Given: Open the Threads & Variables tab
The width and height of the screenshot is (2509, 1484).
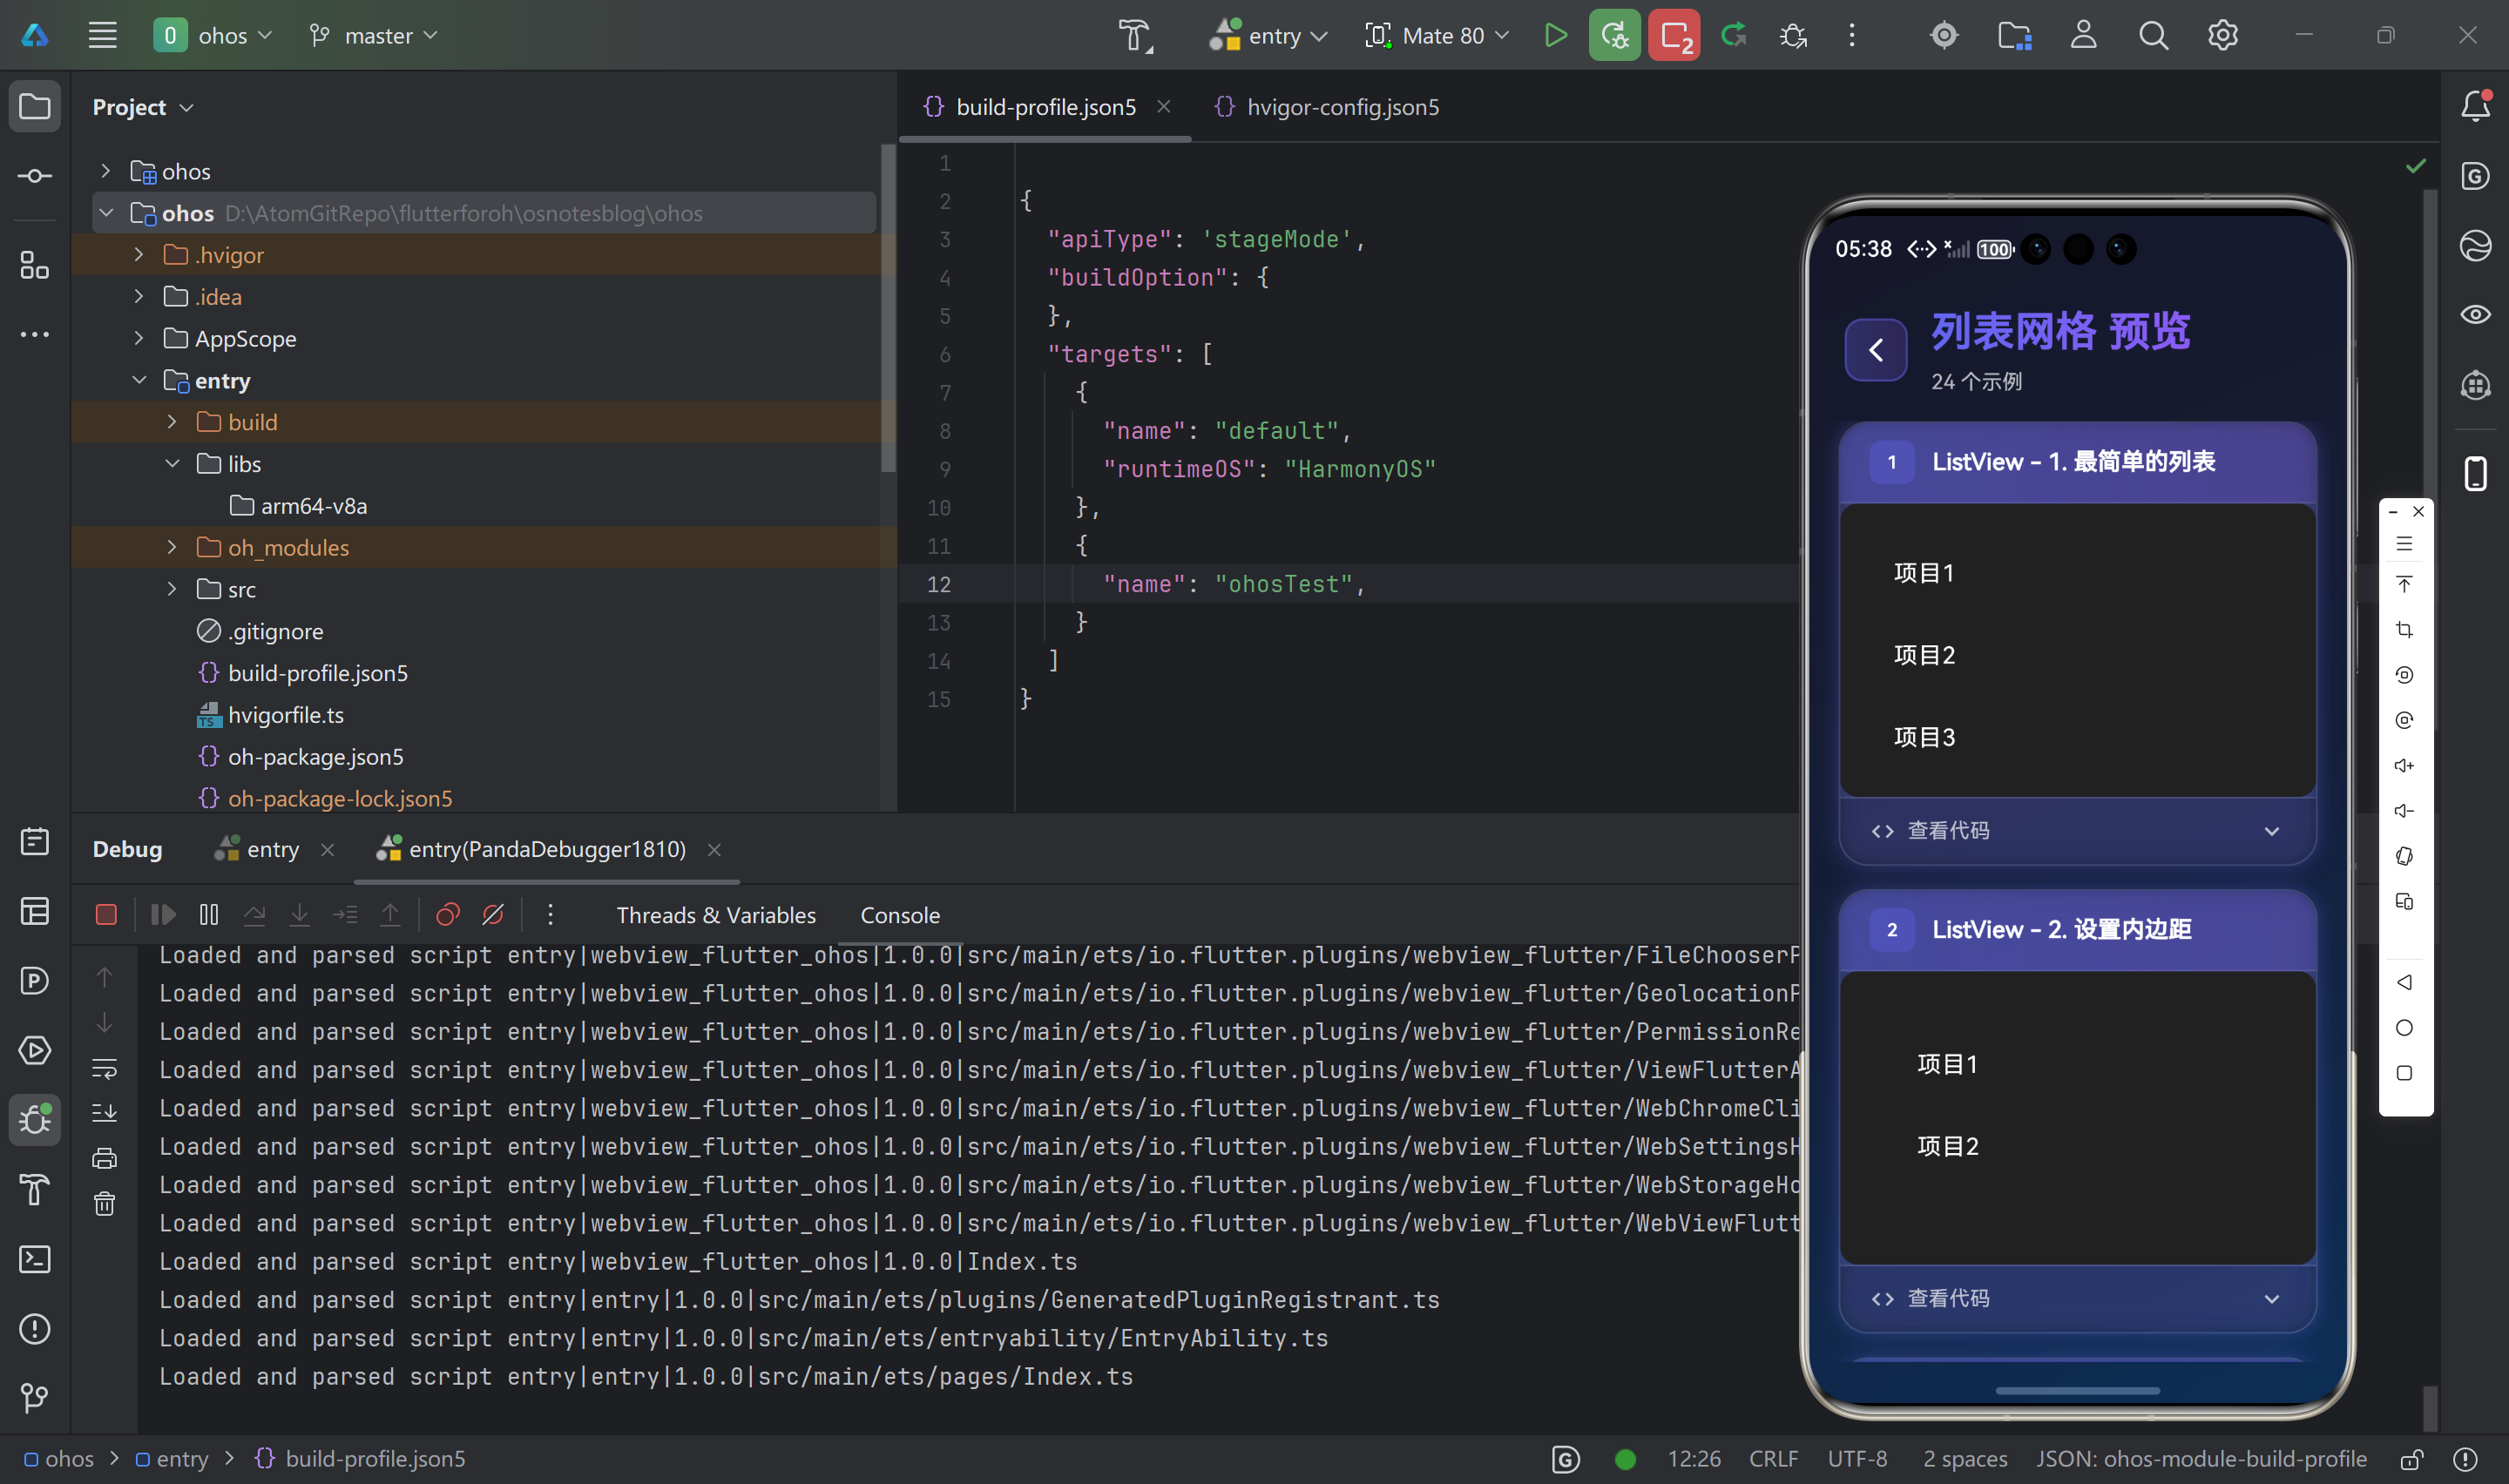Looking at the screenshot, I should tap(716, 915).
